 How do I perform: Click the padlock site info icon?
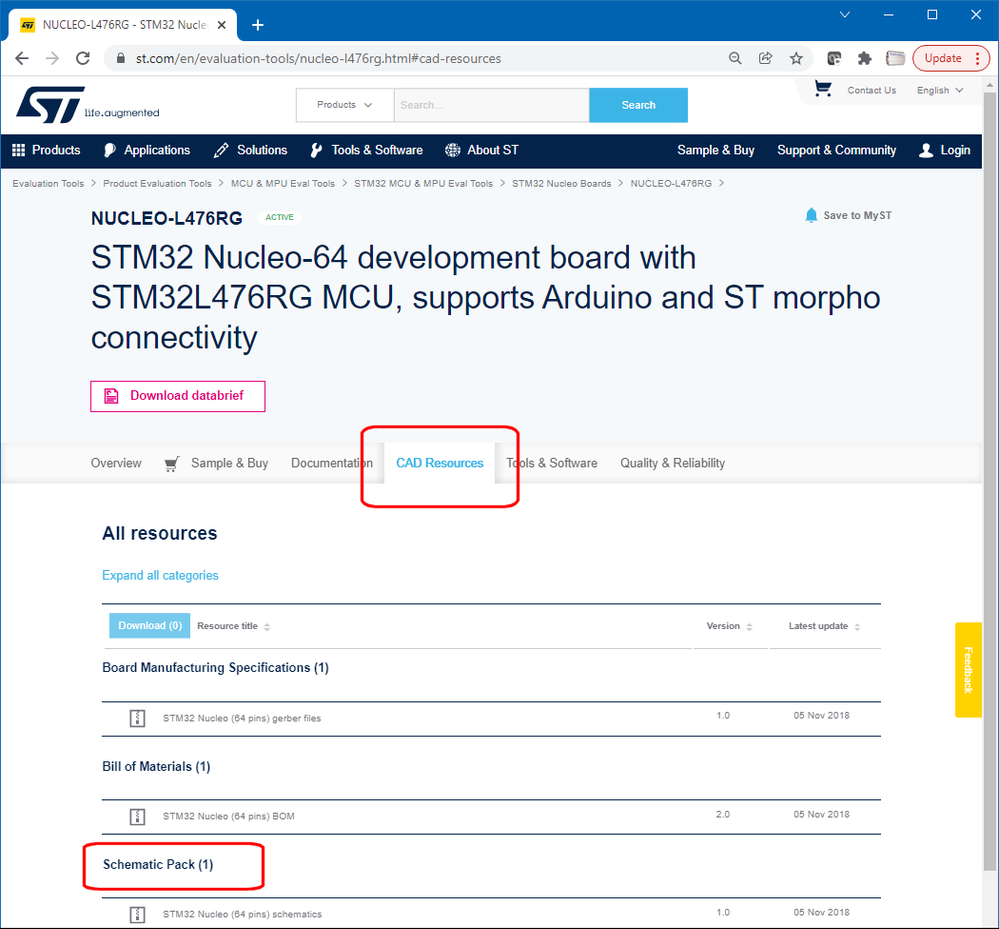coord(120,59)
